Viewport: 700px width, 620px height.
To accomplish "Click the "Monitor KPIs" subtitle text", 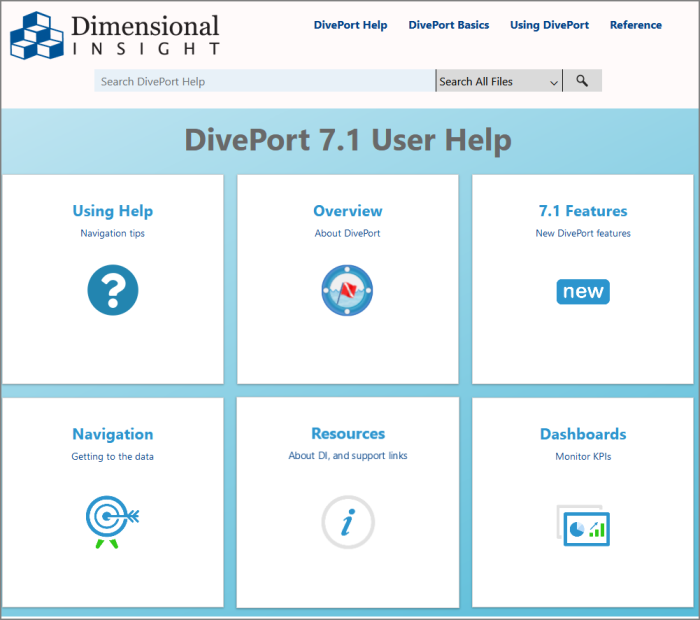I will pyautogui.click(x=583, y=457).
